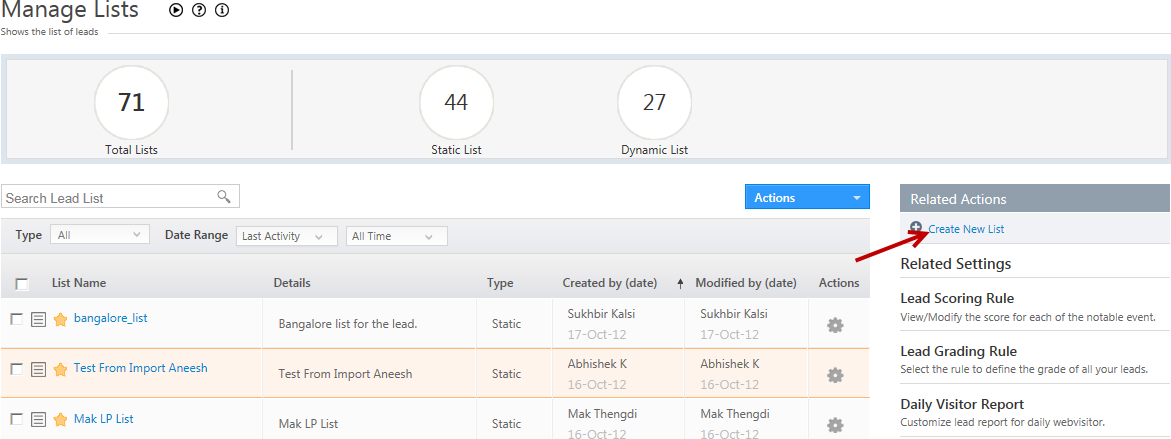1171x439 pixels.
Task: Check the bangalore_list row checkbox
Action: [x=16, y=319]
